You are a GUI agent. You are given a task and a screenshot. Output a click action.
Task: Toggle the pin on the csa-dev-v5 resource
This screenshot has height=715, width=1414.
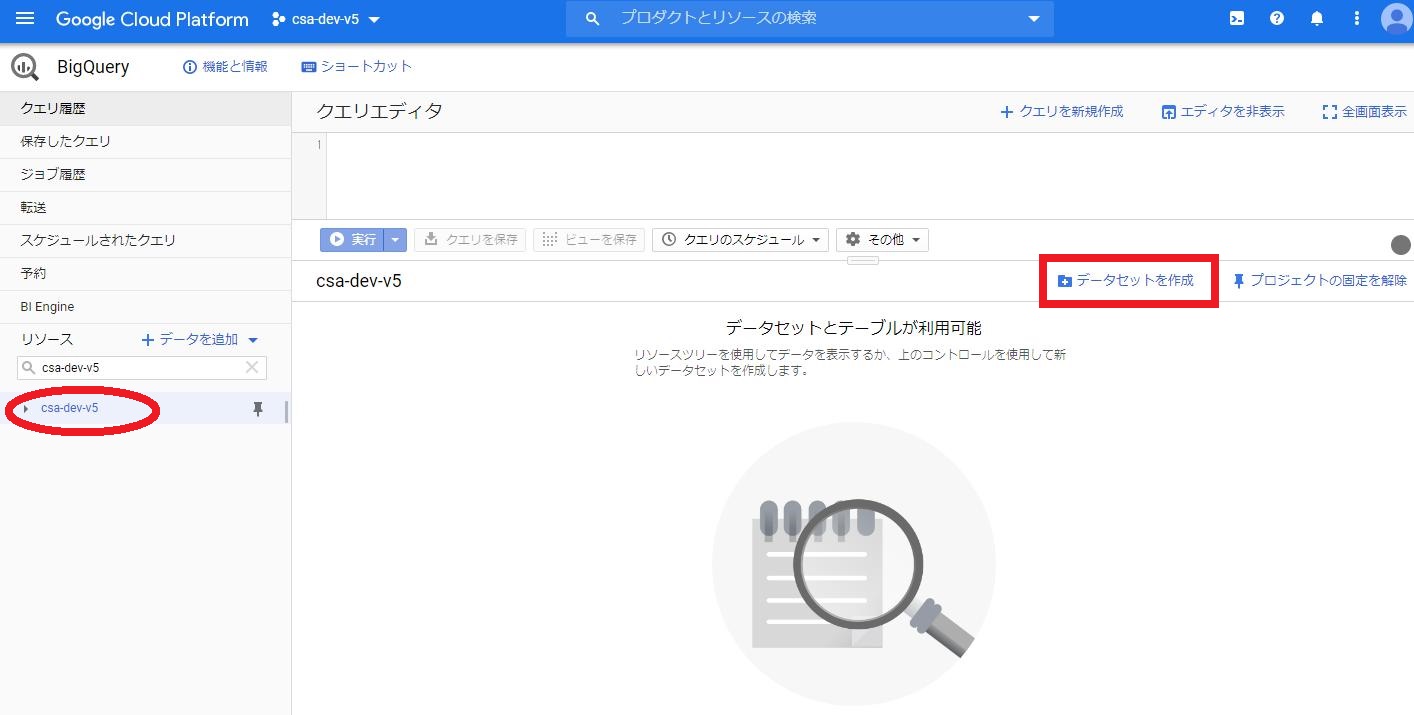[x=258, y=409]
